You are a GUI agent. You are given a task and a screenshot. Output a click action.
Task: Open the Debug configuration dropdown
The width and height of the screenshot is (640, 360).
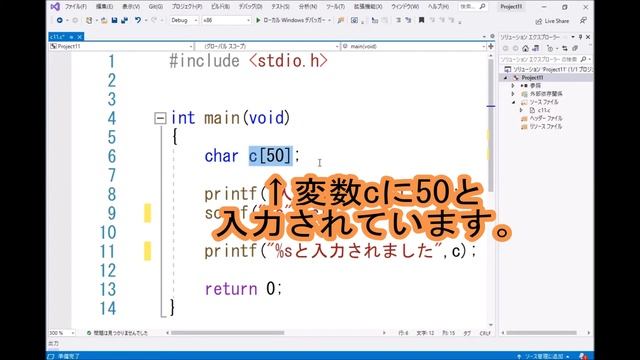point(184,20)
